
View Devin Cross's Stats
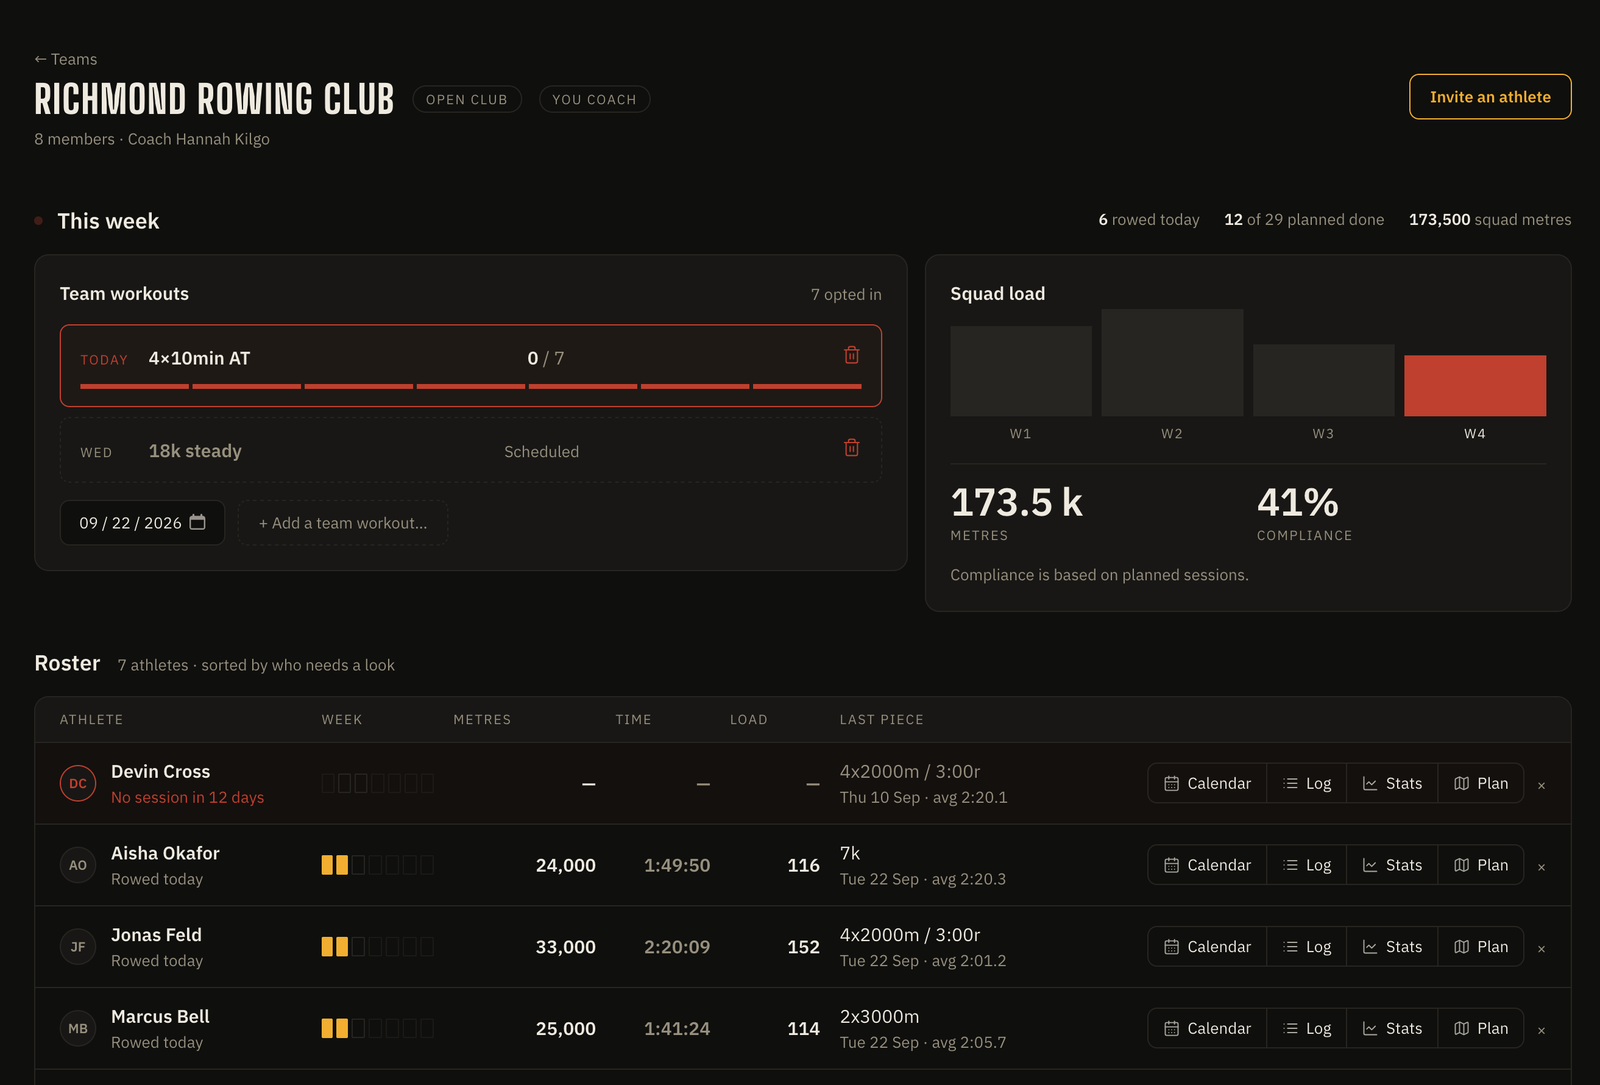(x=1392, y=783)
